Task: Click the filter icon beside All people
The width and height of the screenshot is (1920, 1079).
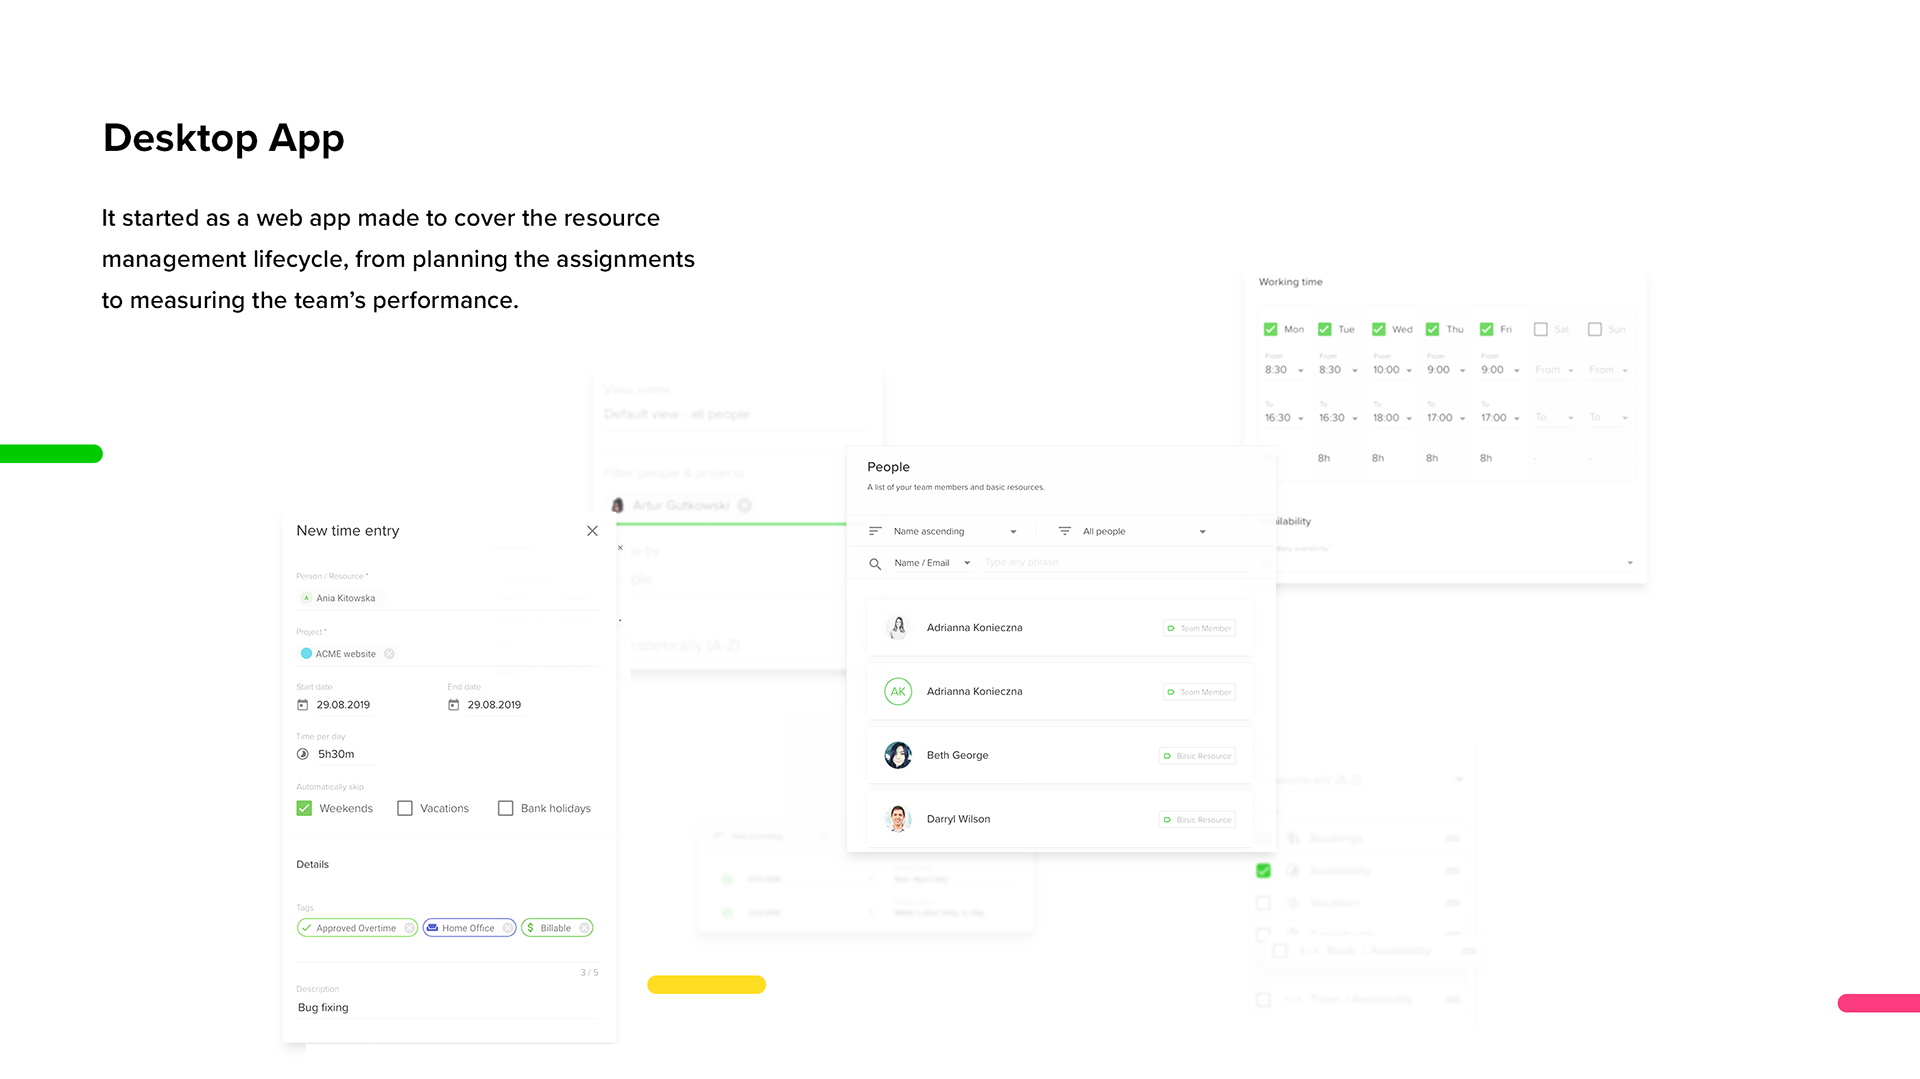Action: coord(1065,531)
